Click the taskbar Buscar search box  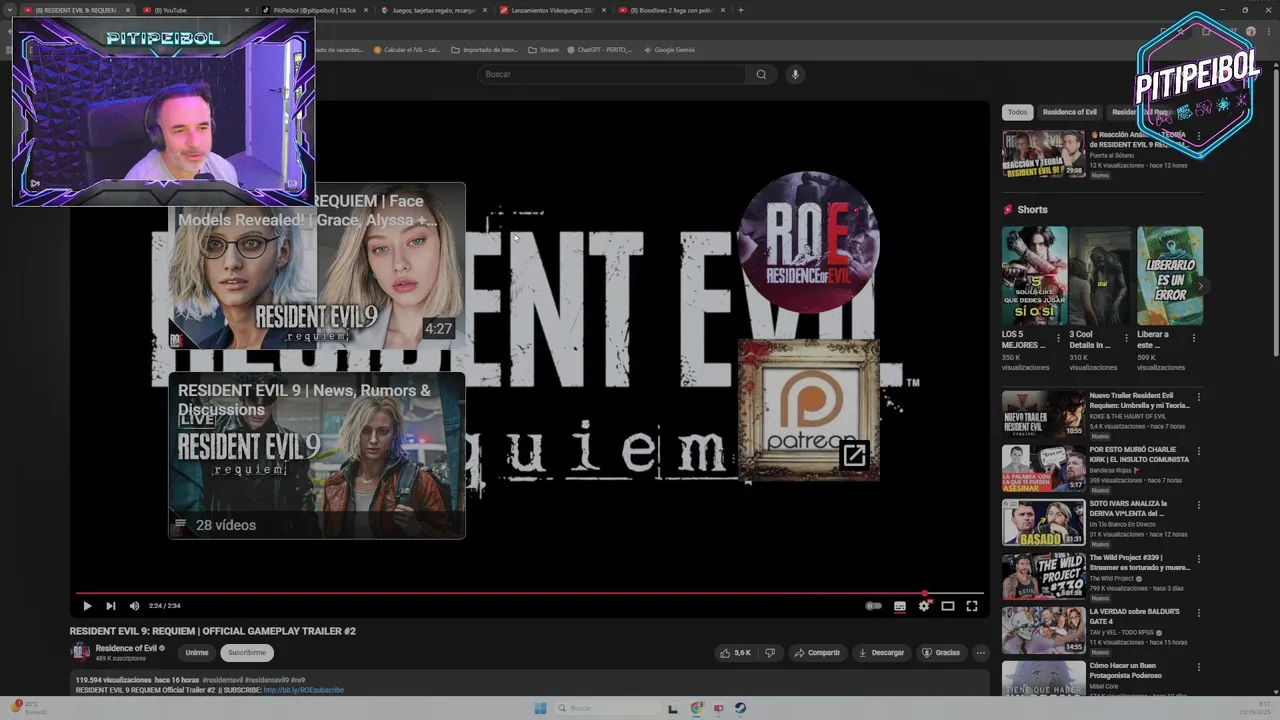607,708
